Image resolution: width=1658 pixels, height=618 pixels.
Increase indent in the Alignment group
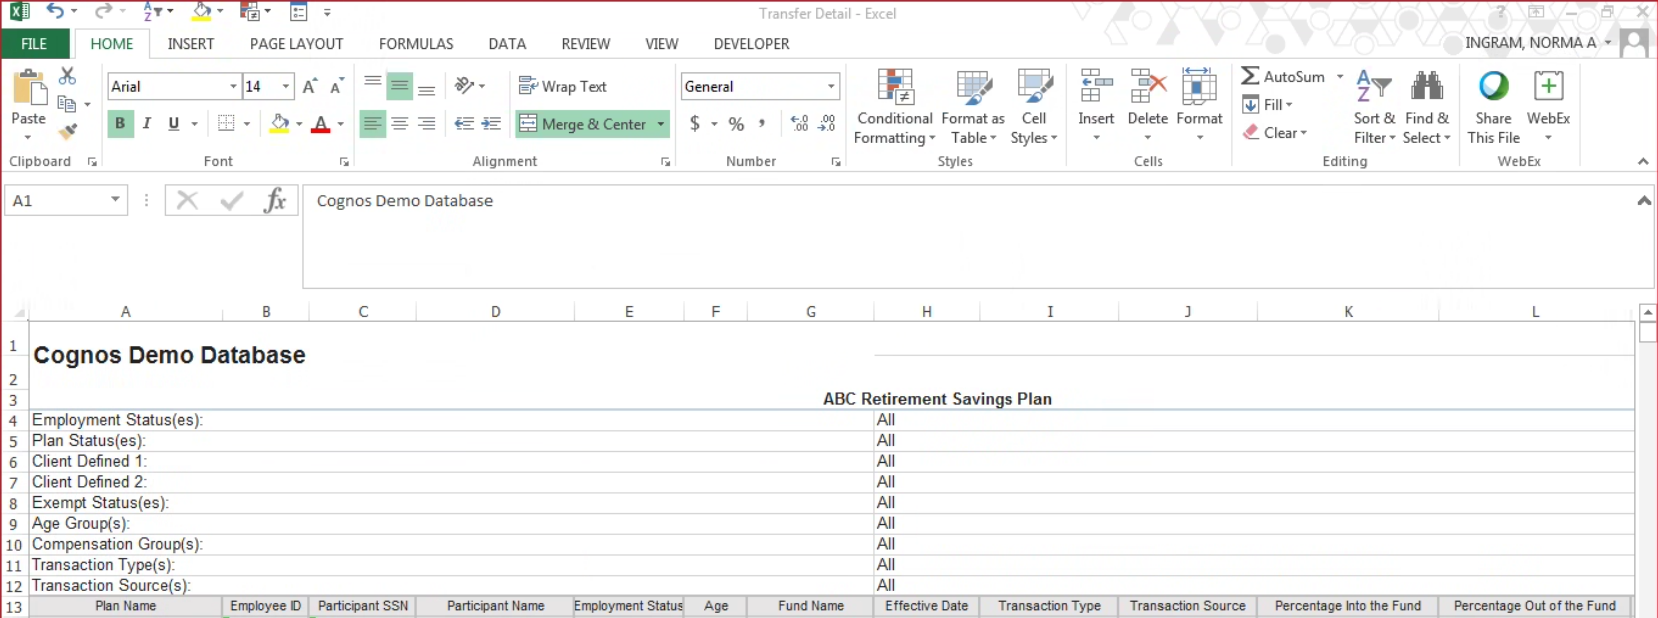point(491,124)
